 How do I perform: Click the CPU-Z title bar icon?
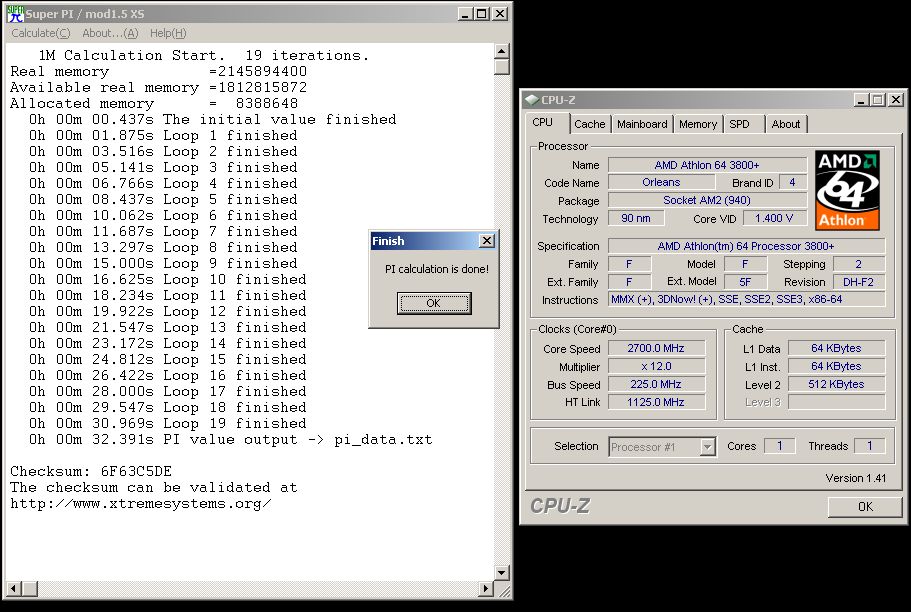531,99
